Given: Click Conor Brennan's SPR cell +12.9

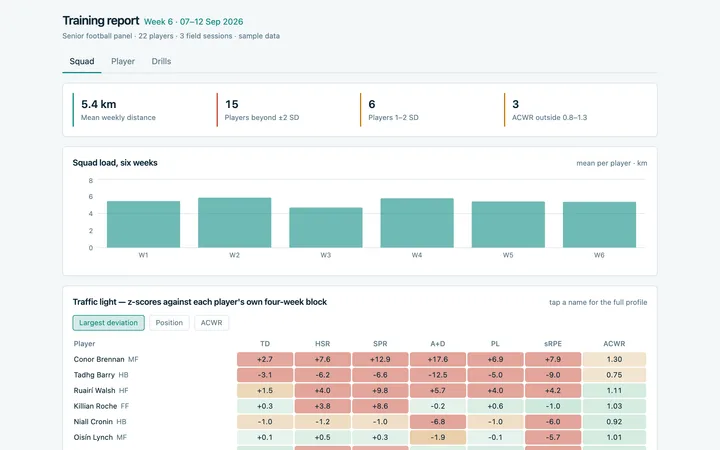Looking at the screenshot, I should [x=380, y=360].
